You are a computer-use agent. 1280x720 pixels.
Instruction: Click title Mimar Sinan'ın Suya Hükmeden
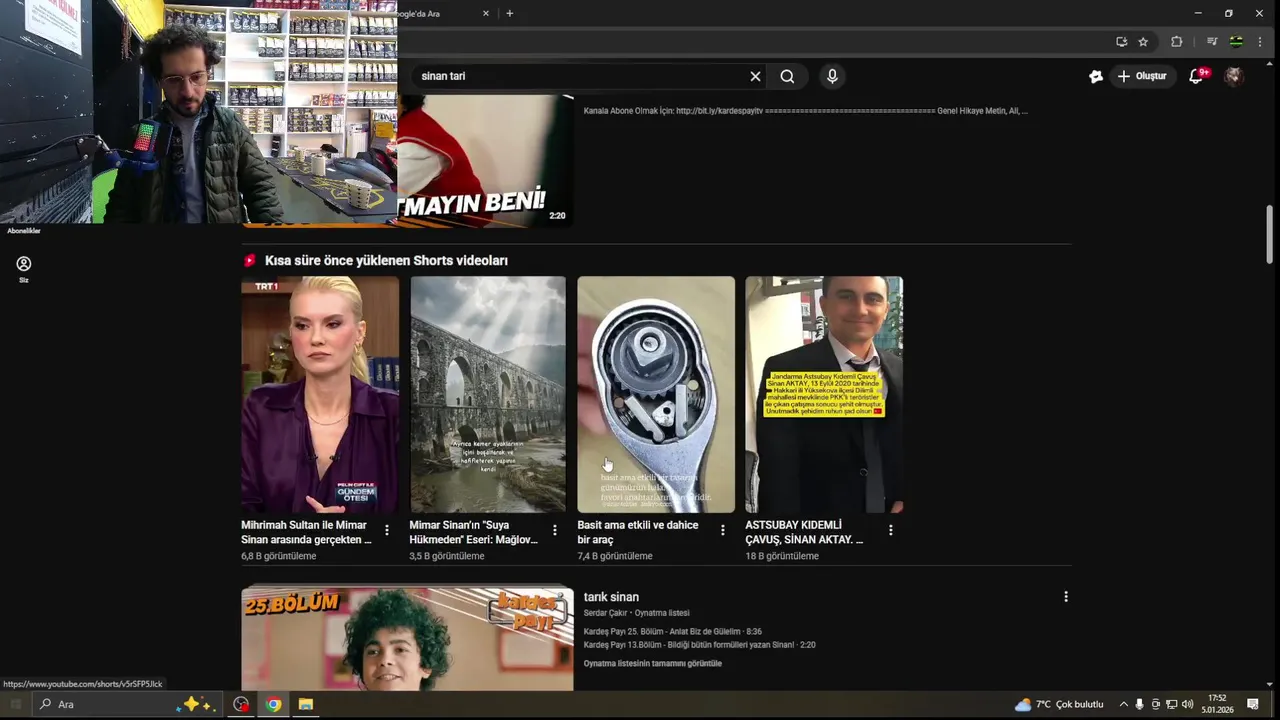(474, 532)
